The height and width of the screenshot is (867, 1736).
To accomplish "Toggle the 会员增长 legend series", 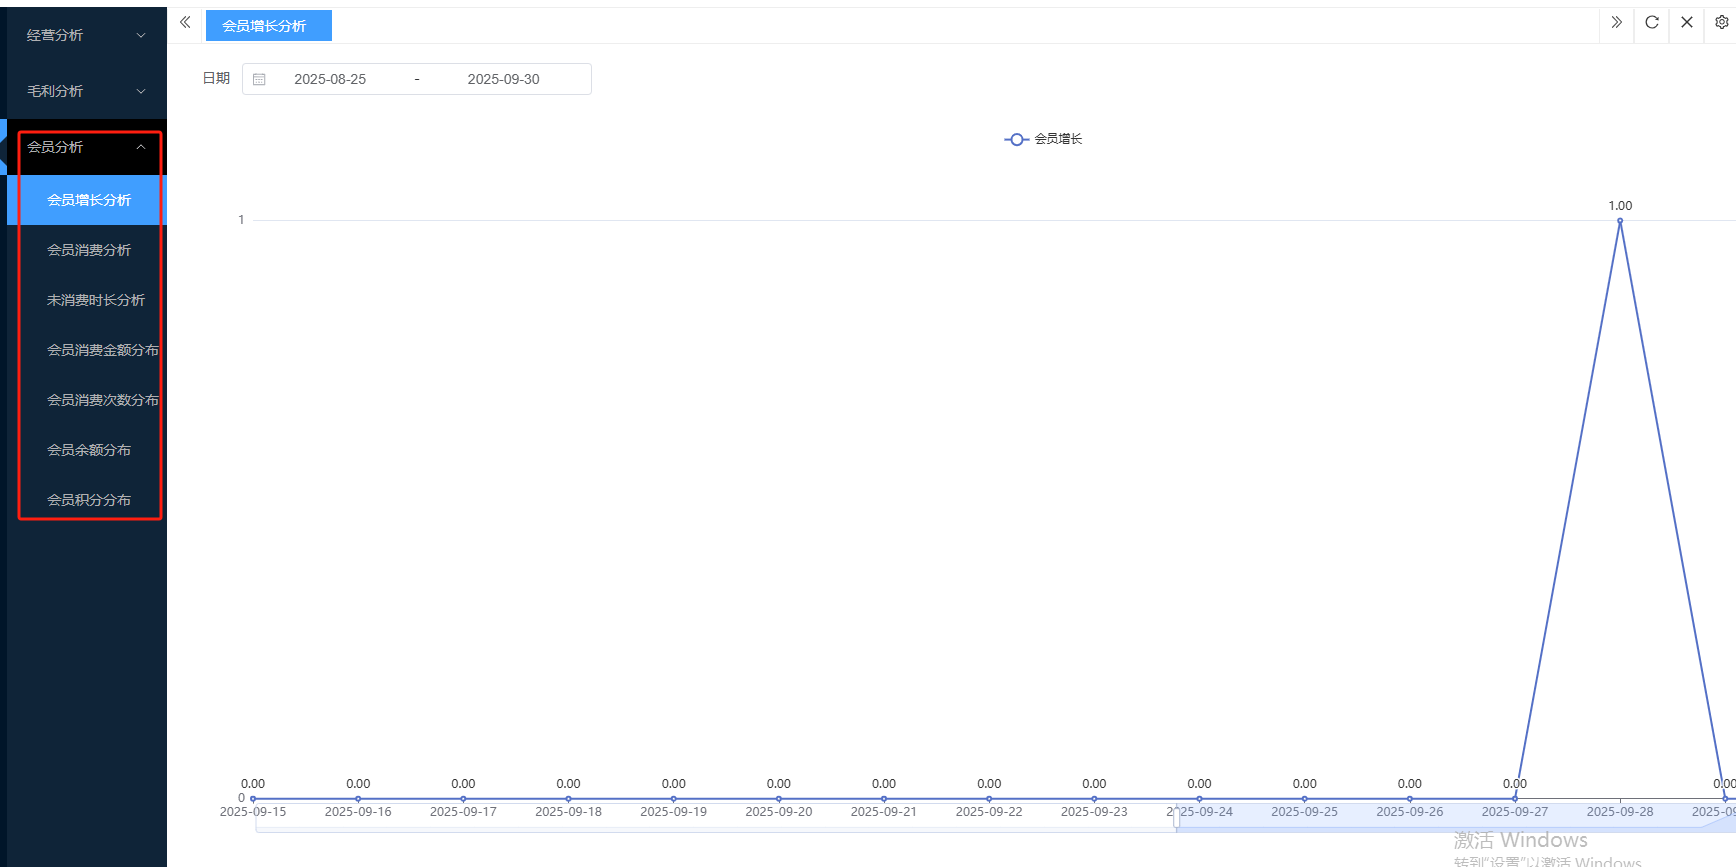I will pos(1043,139).
